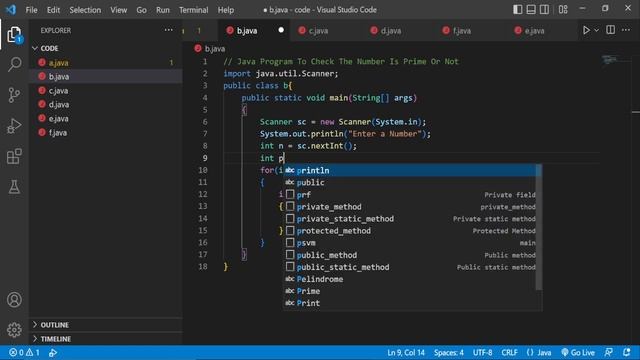The width and height of the screenshot is (640, 360).
Task: Open the Manage settings gear
Action: point(14,330)
